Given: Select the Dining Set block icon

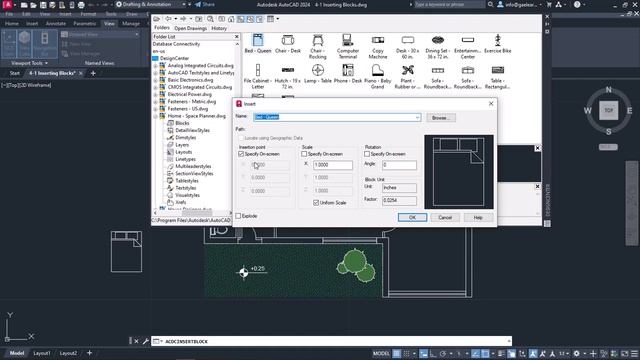Looking at the screenshot, I should coord(438,40).
